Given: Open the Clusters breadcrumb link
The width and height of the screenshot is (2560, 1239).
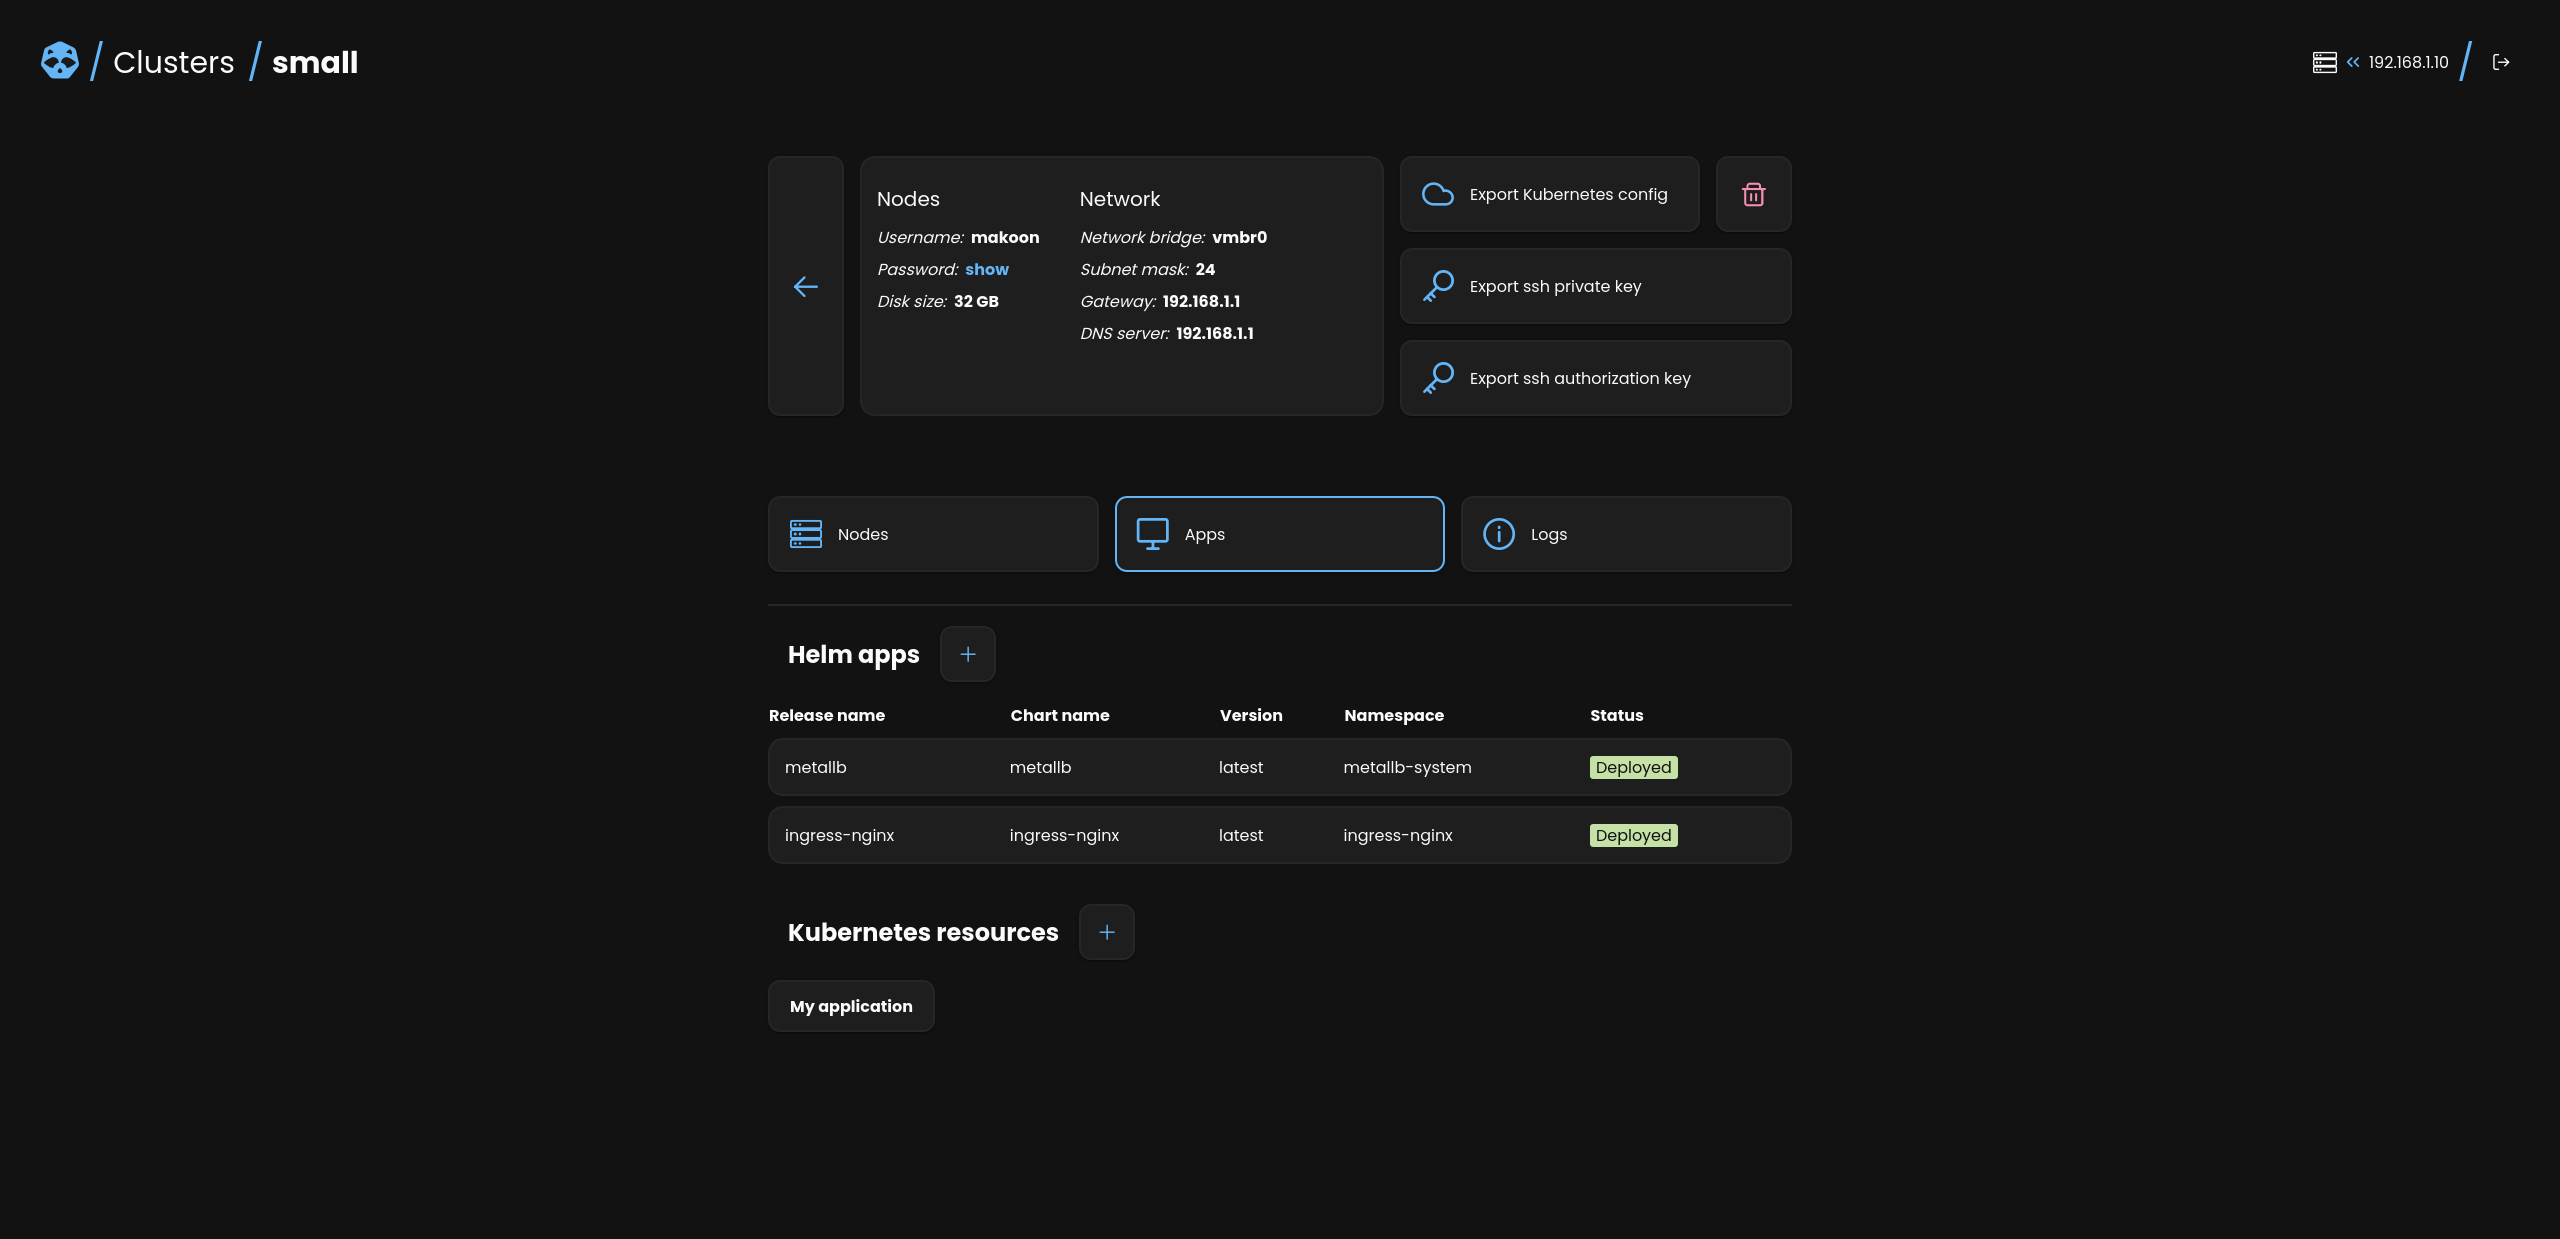Looking at the screenshot, I should [x=174, y=62].
